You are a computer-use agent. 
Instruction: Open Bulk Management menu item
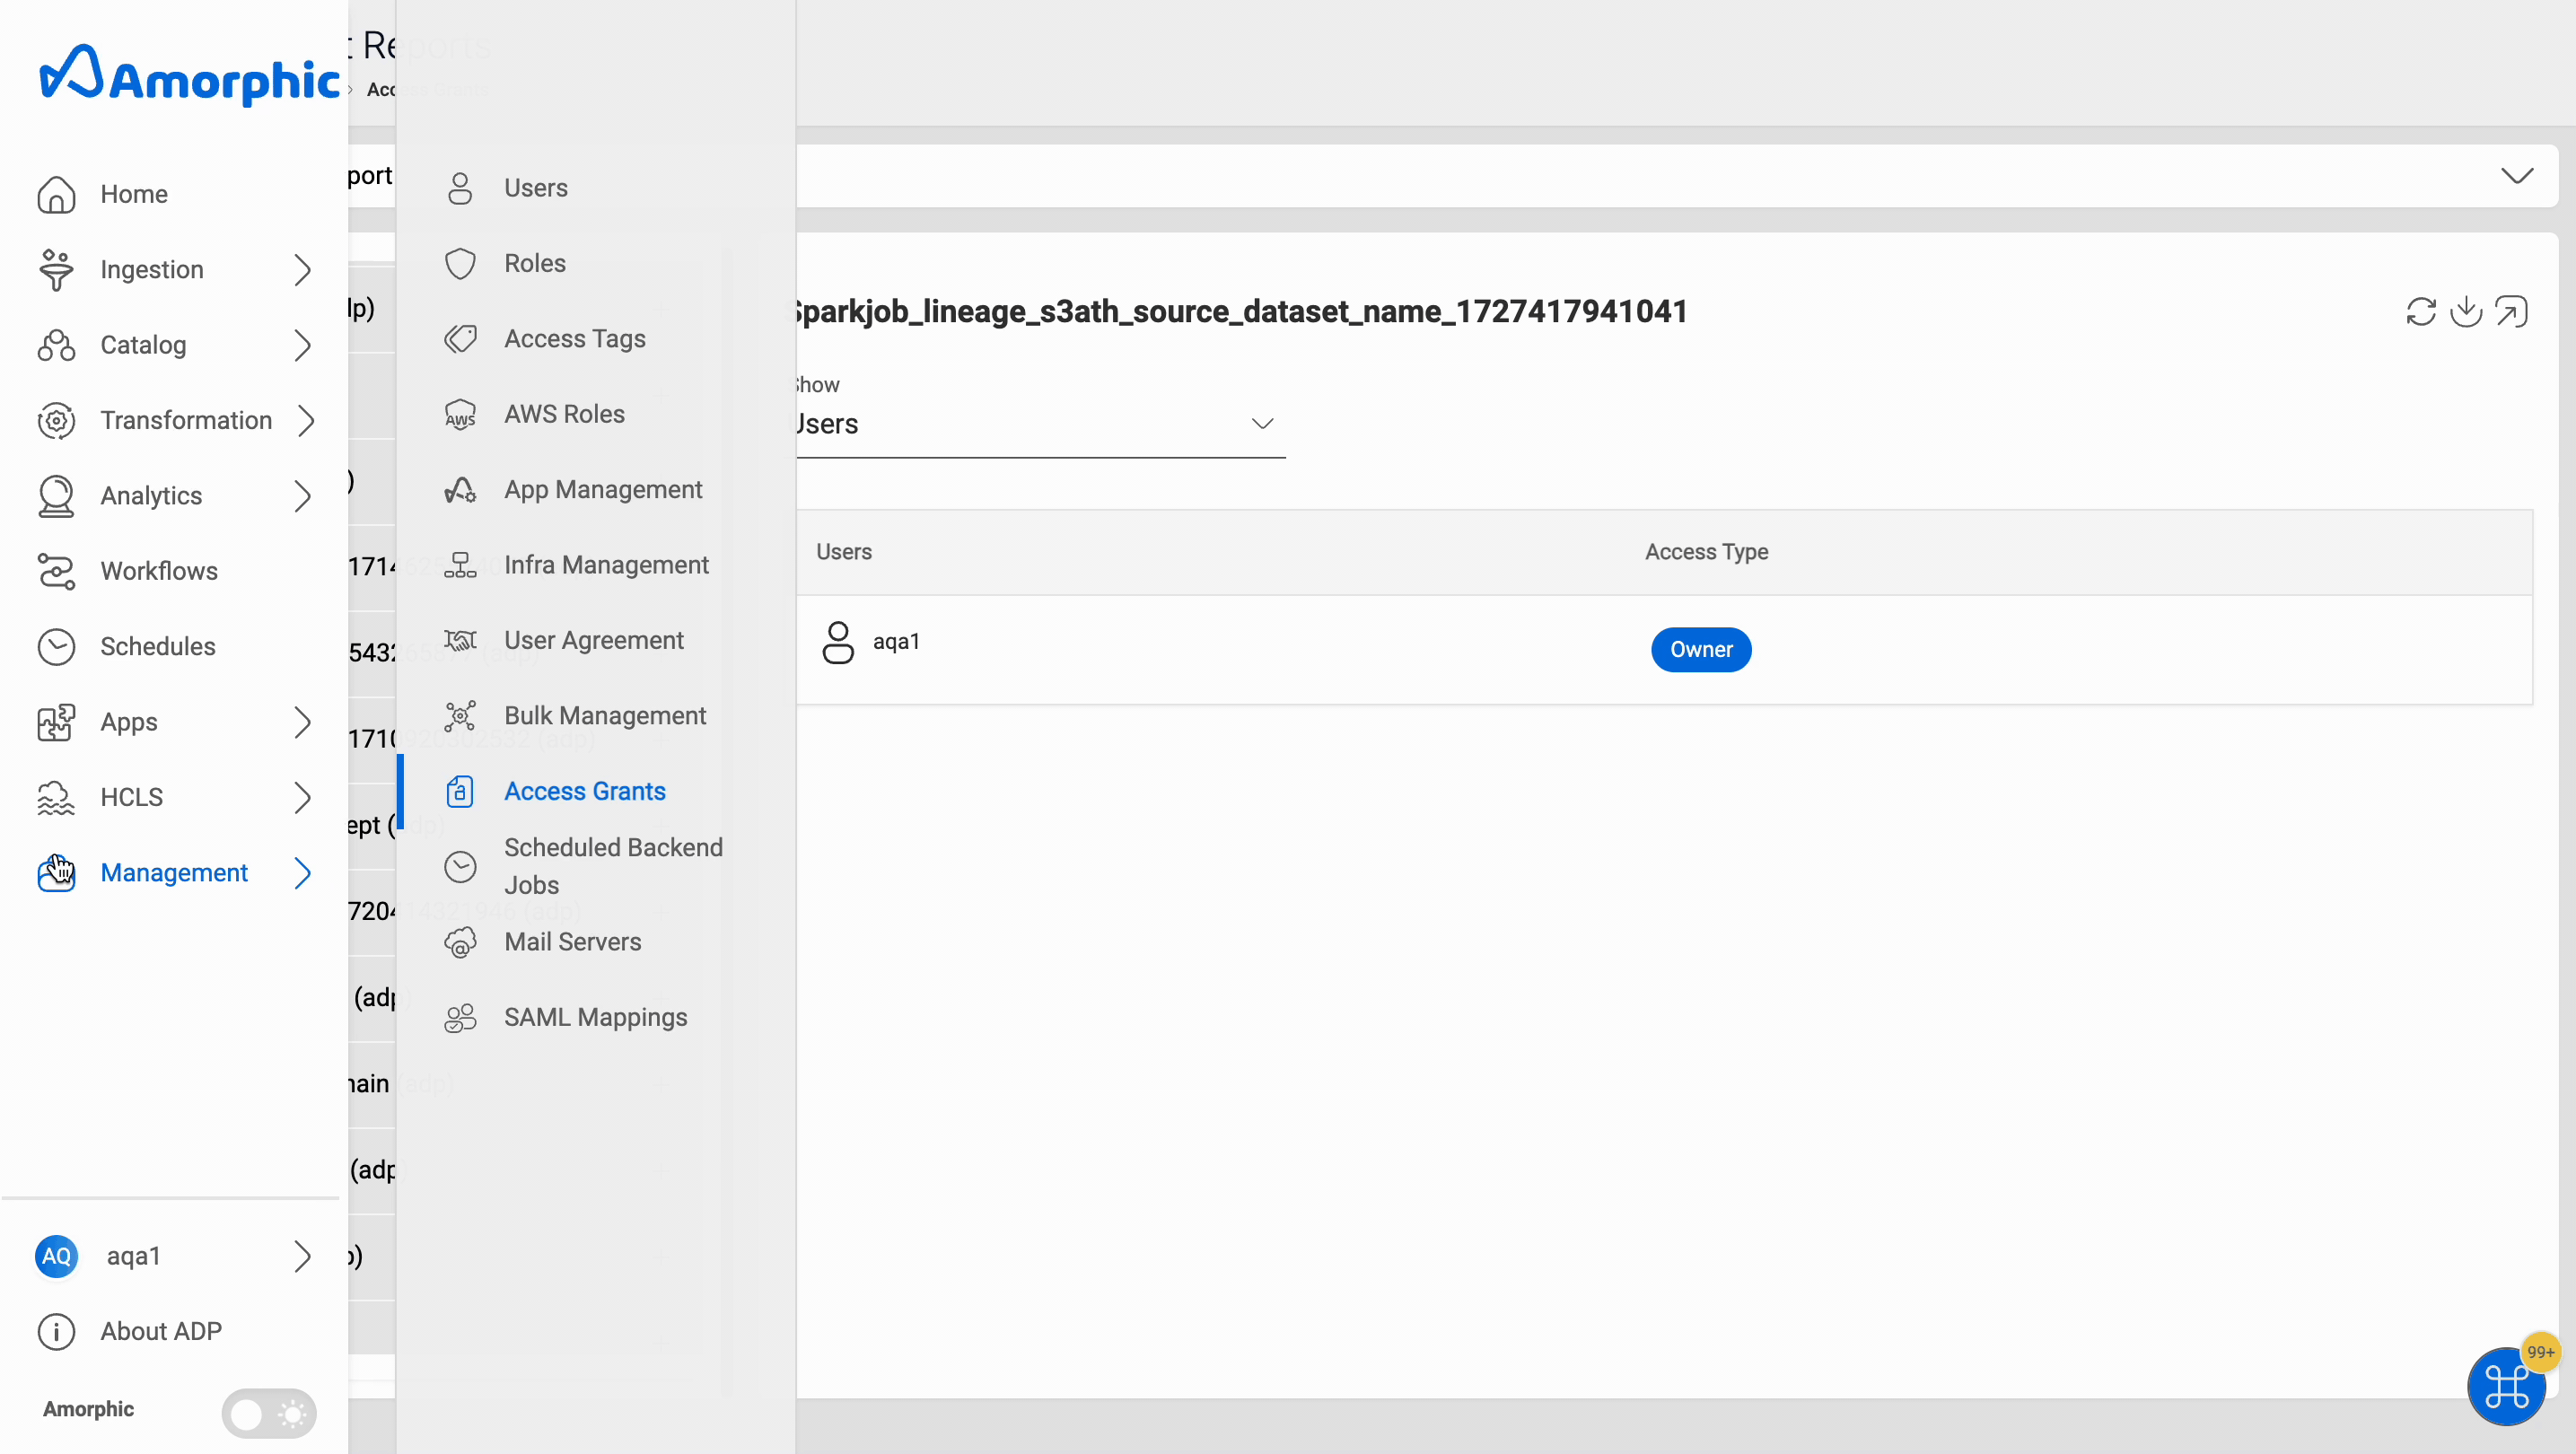coord(605,716)
